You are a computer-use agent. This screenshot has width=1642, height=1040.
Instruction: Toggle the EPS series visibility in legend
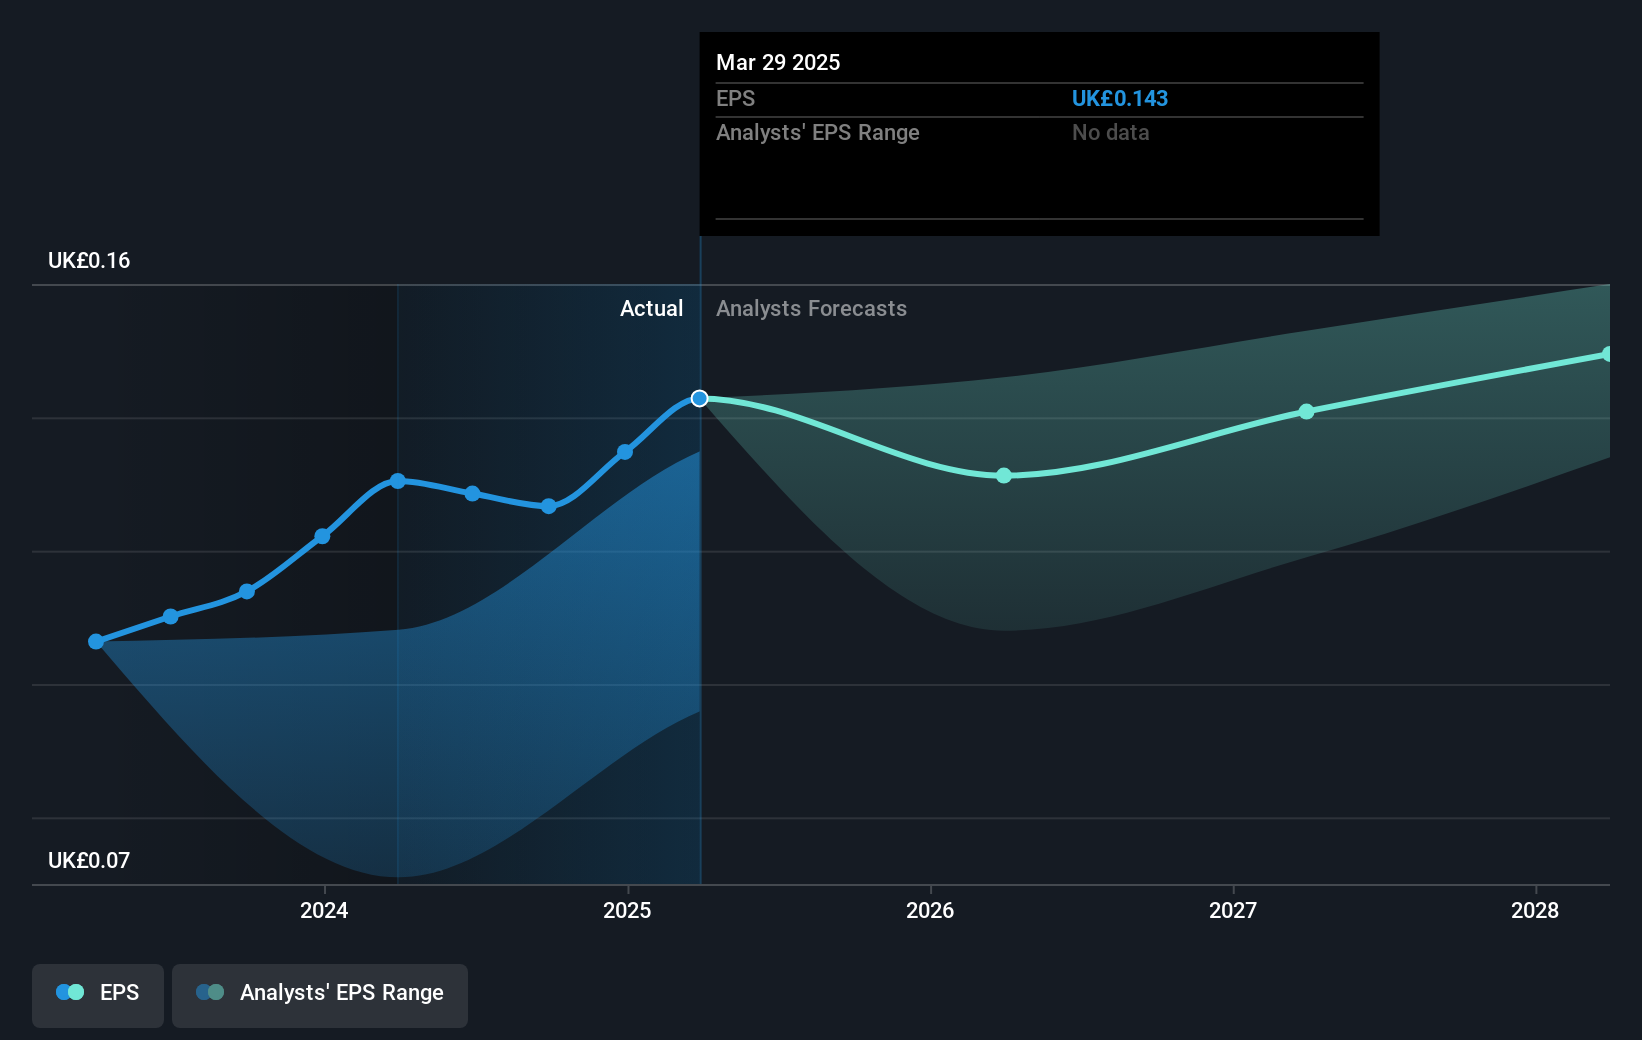(x=97, y=995)
